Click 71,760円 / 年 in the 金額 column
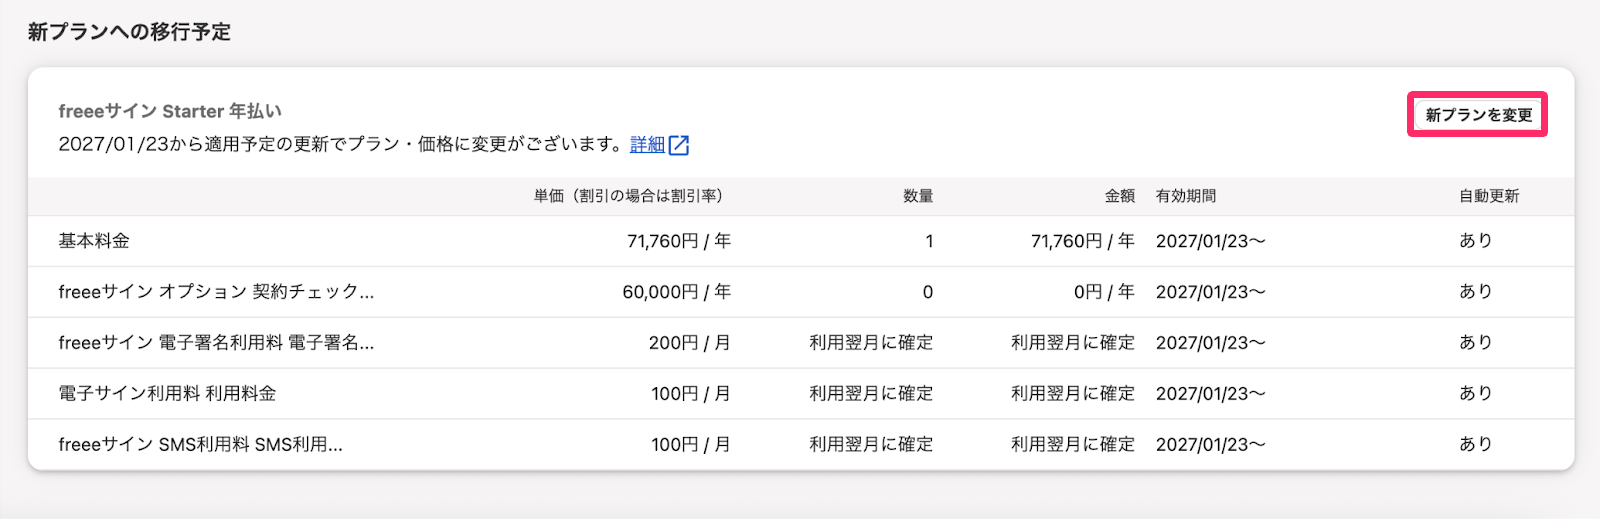The width and height of the screenshot is (1600, 519). coord(1083,241)
